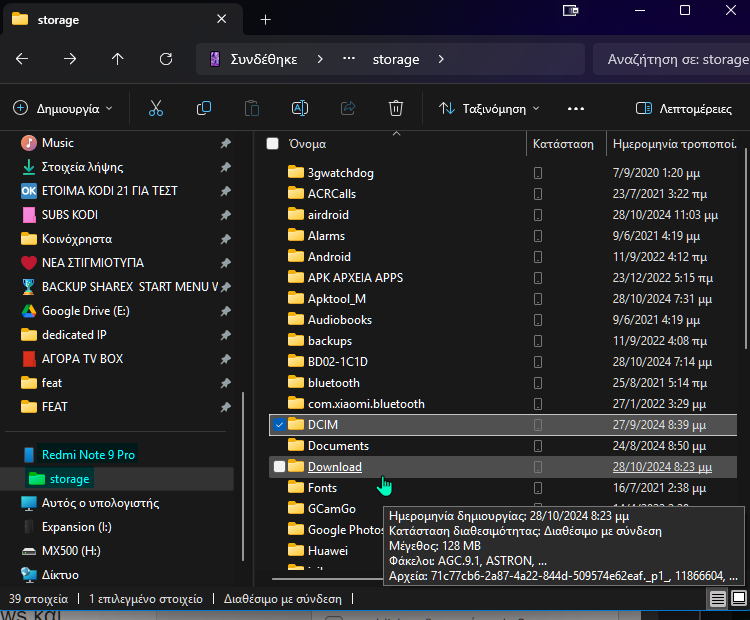
Task: Select storage under Redmi Note 9 Pro
Action: pos(69,479)
